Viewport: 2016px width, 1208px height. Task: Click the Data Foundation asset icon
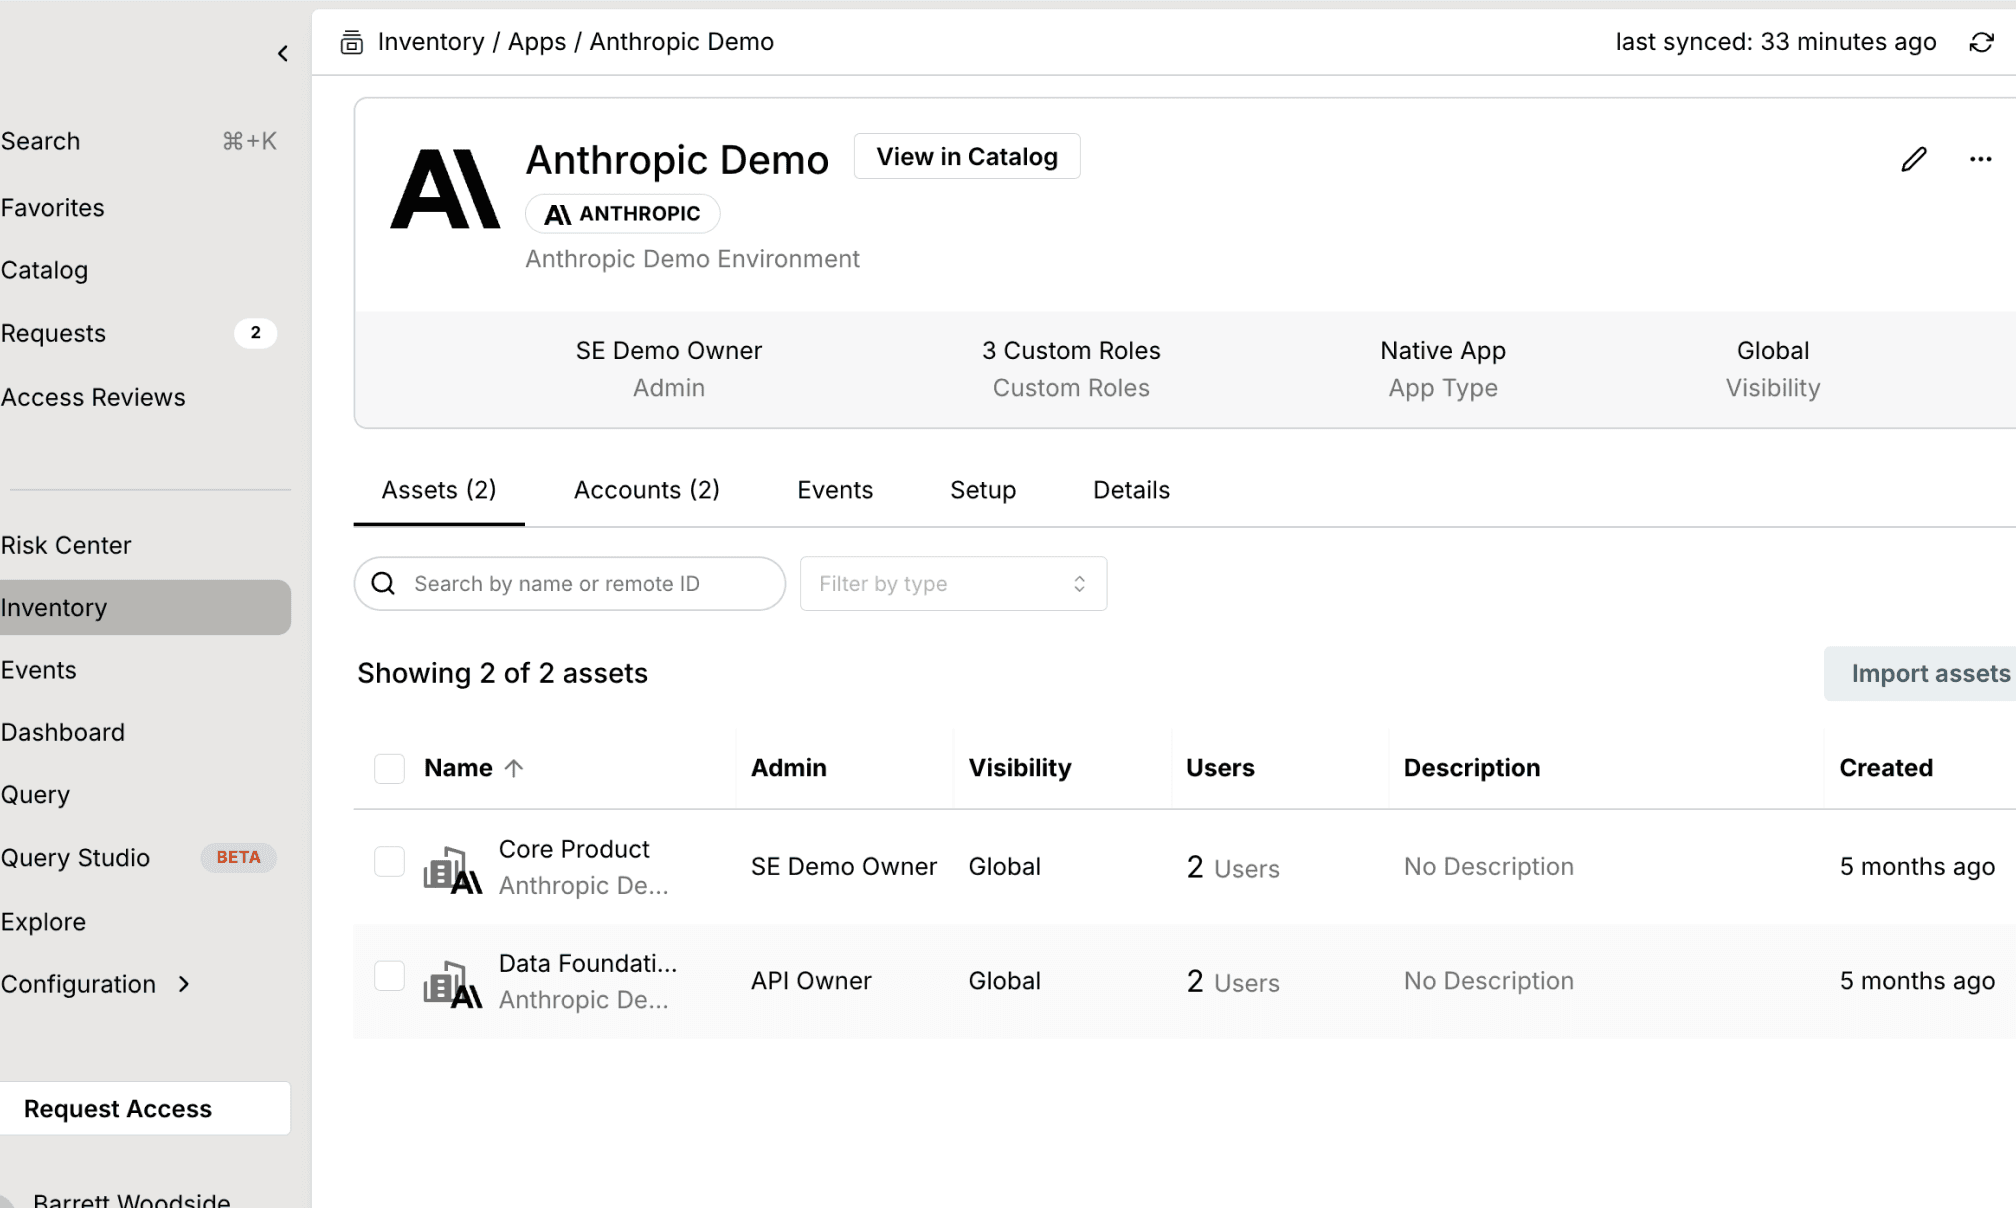(452, 982)
